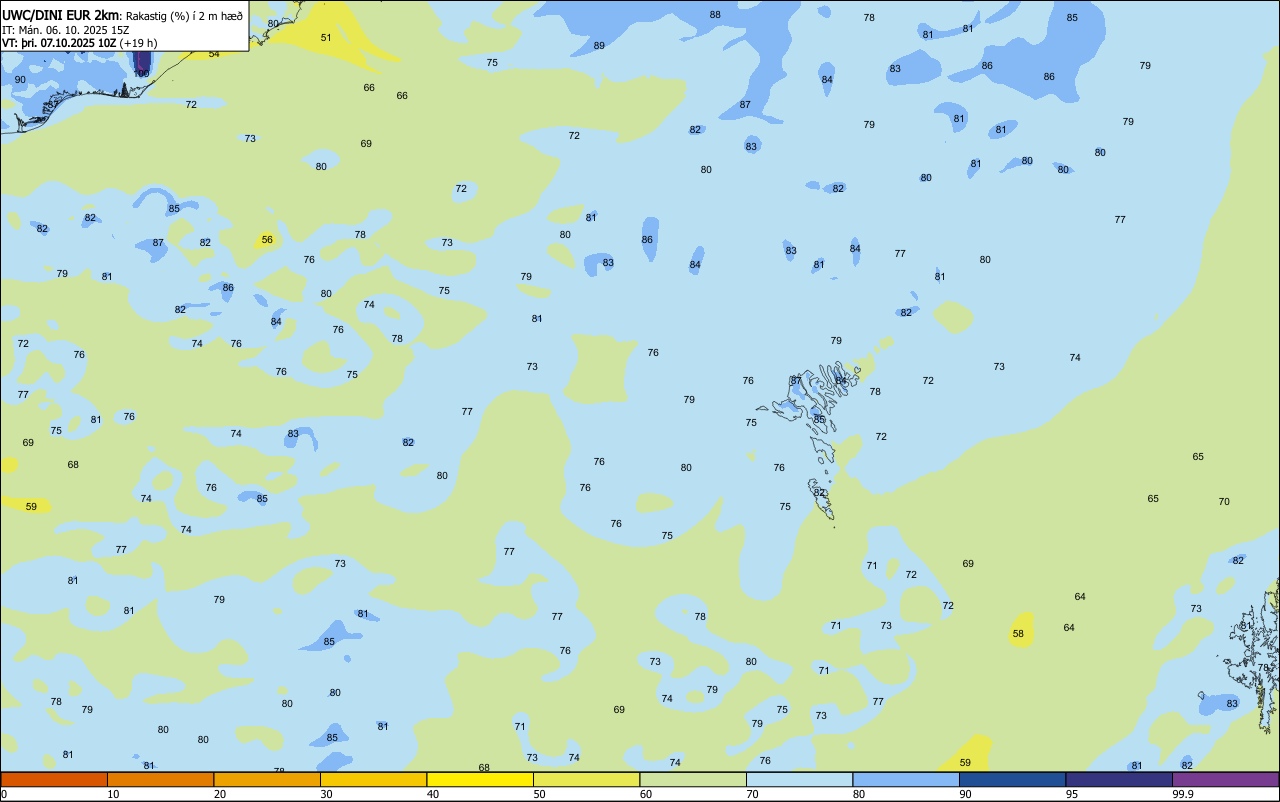Click the "95" legend tick label
Image resolution: width=1280 pixels, height=802 pixels.
1072,794
